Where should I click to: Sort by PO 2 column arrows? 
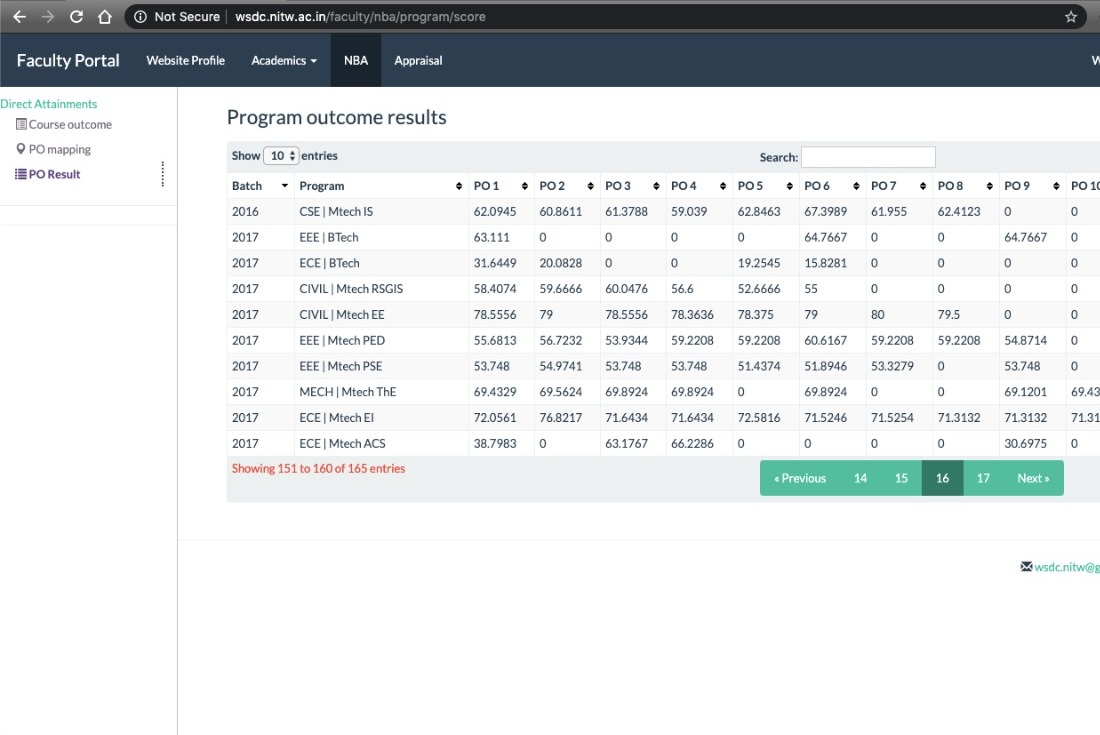pyautogui.click(x=591, y=186)
